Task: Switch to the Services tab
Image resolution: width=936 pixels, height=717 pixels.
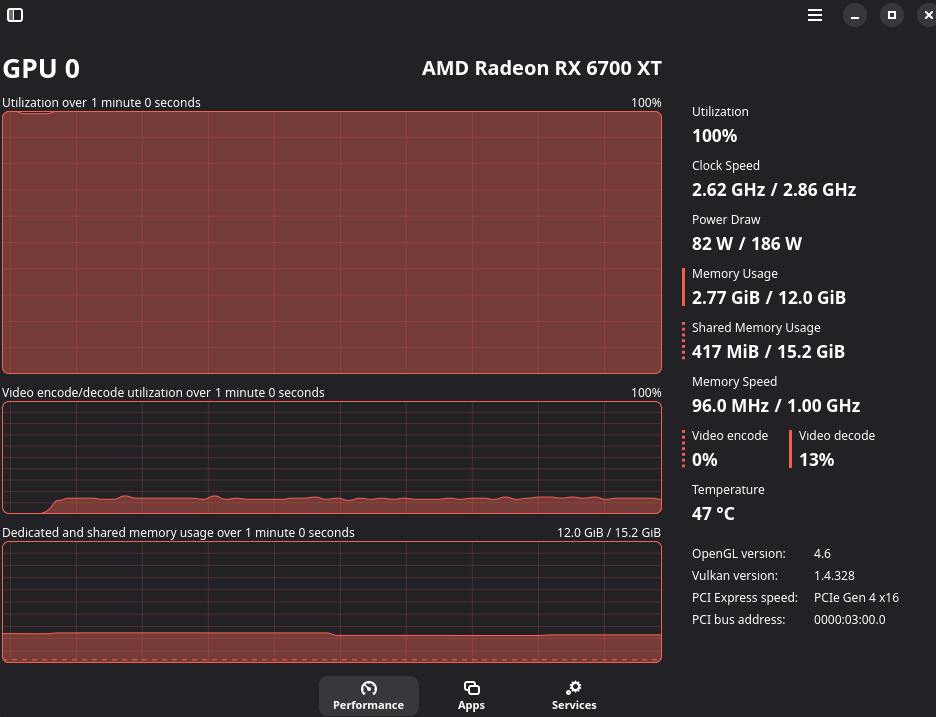Action: pos(573,694)
